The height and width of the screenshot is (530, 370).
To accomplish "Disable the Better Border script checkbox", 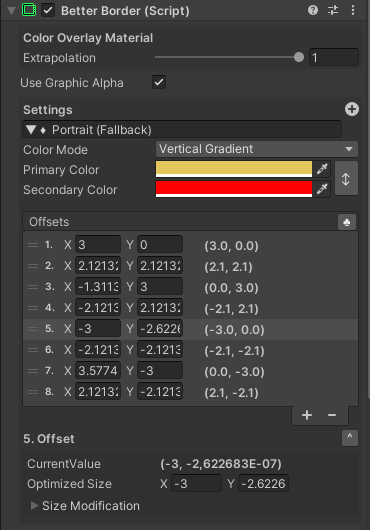I will 48,10.
